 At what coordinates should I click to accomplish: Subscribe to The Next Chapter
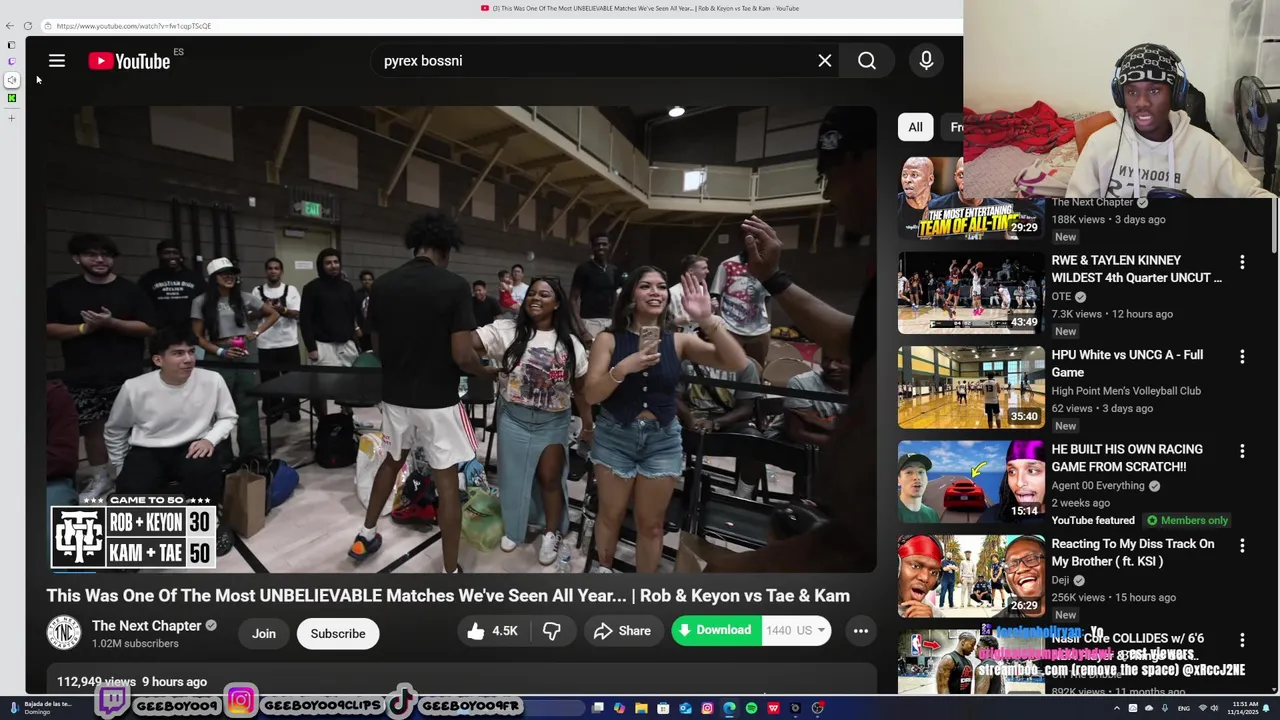pos(338,633)
